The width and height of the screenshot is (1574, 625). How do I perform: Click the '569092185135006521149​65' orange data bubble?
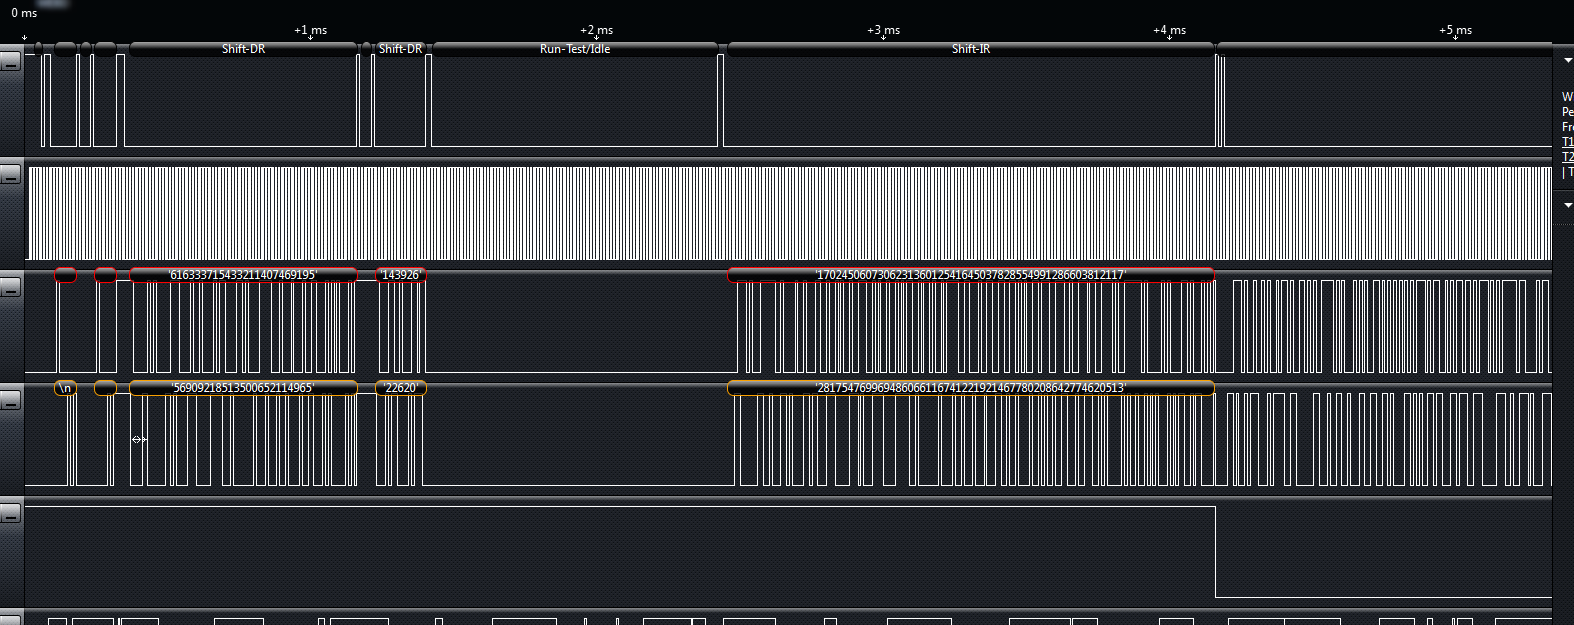243,388
